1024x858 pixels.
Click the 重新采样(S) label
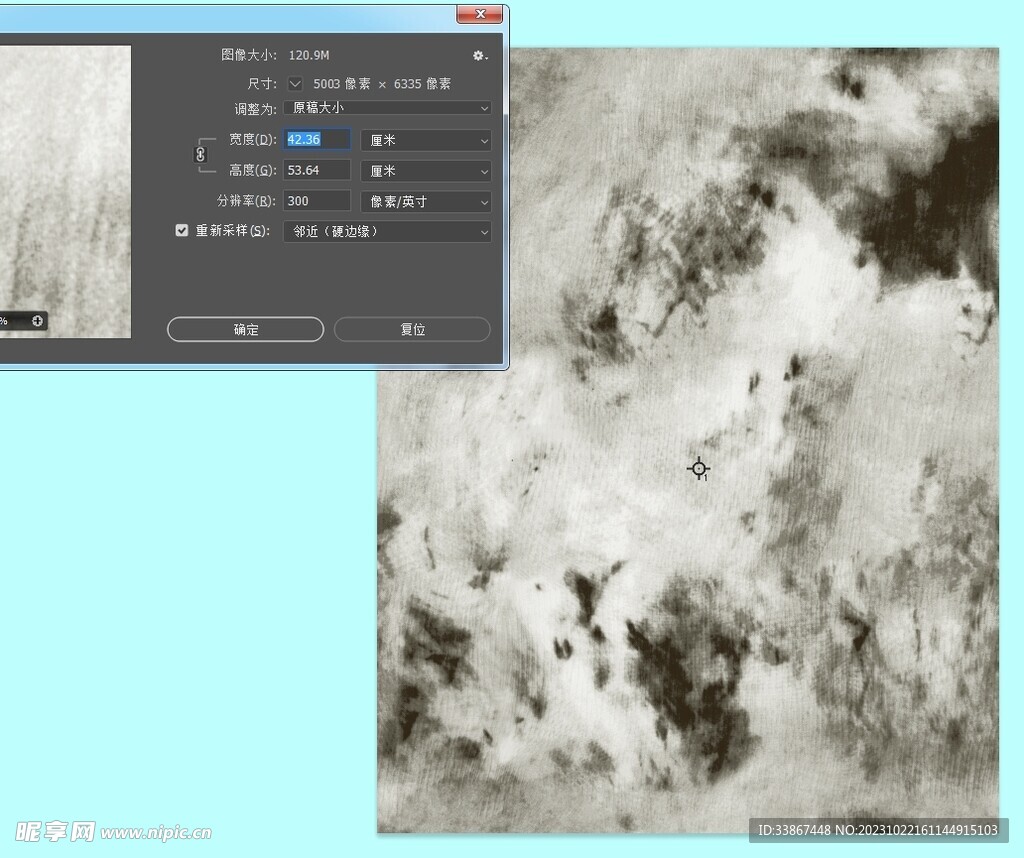point(232,230)
